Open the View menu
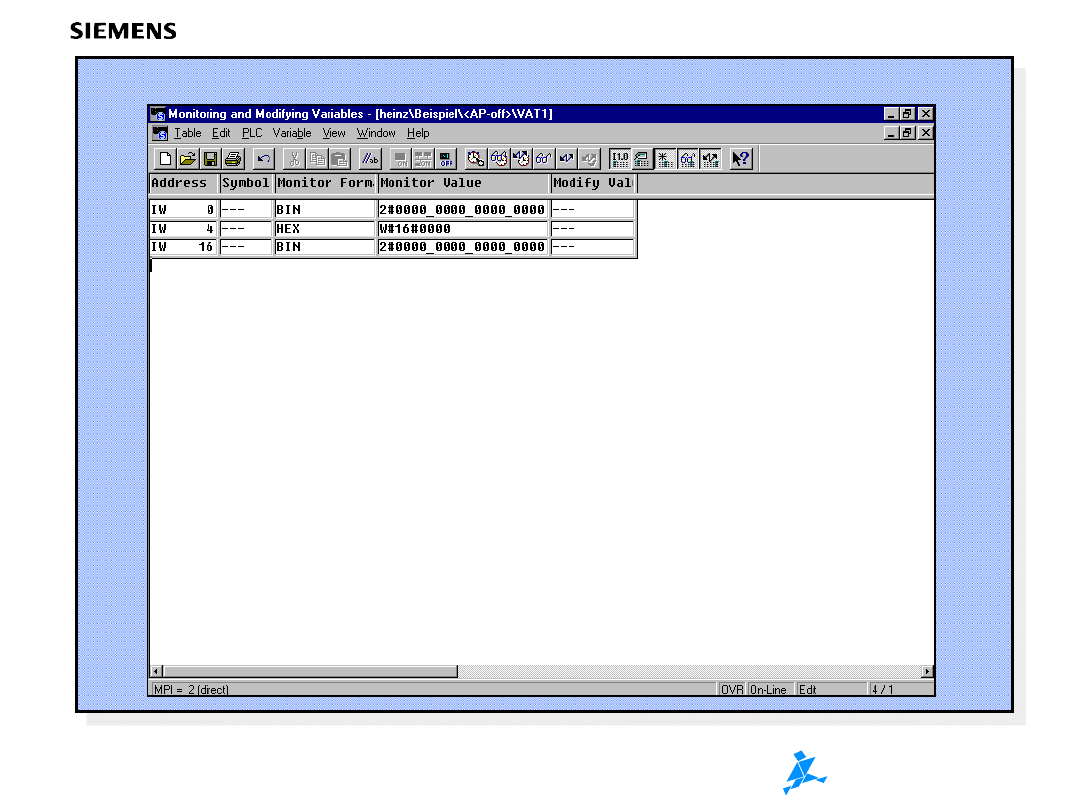This screenshot has height=810, width=1080. click(x=334, y=133)
